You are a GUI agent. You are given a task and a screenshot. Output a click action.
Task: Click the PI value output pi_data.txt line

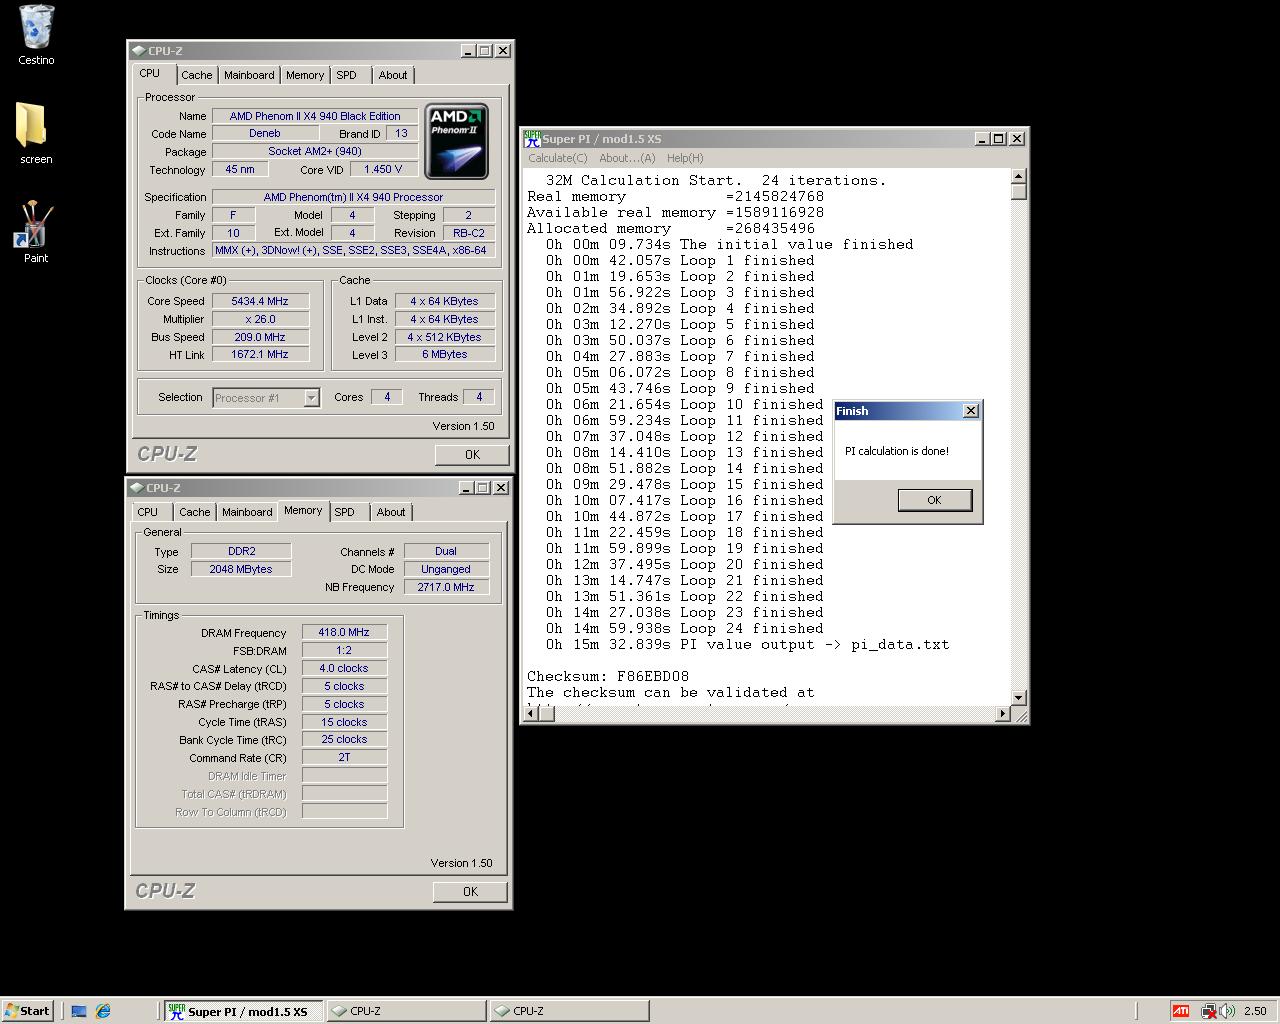click(x=748, y=645)
